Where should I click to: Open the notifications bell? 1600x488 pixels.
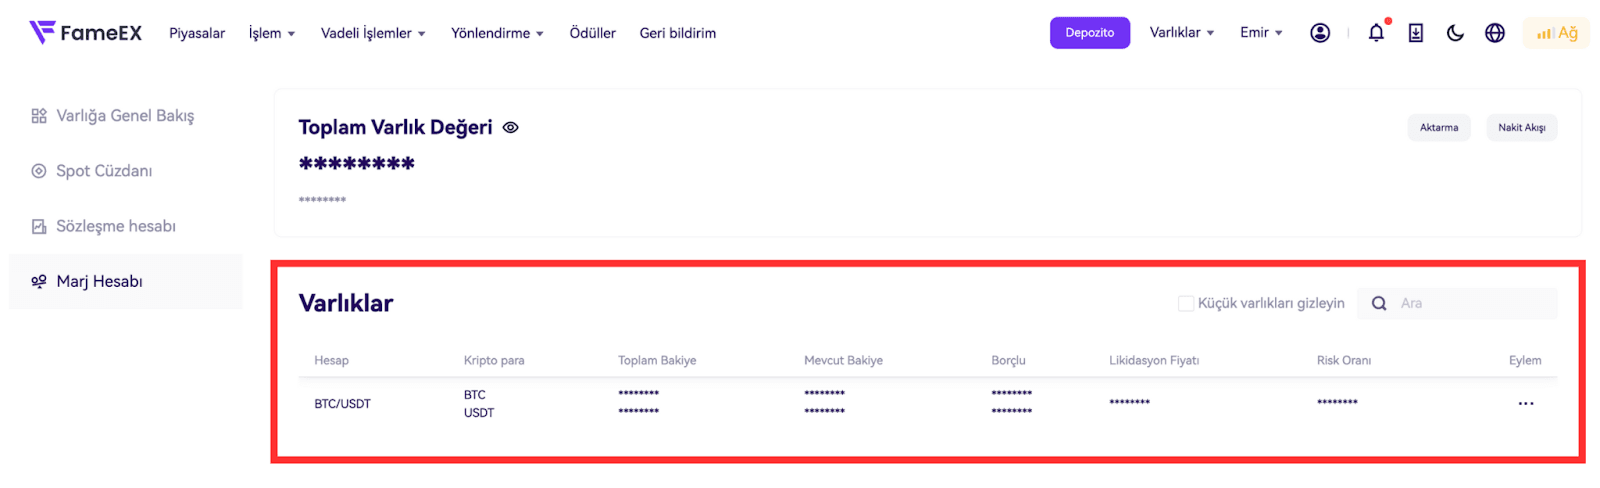1376,33
